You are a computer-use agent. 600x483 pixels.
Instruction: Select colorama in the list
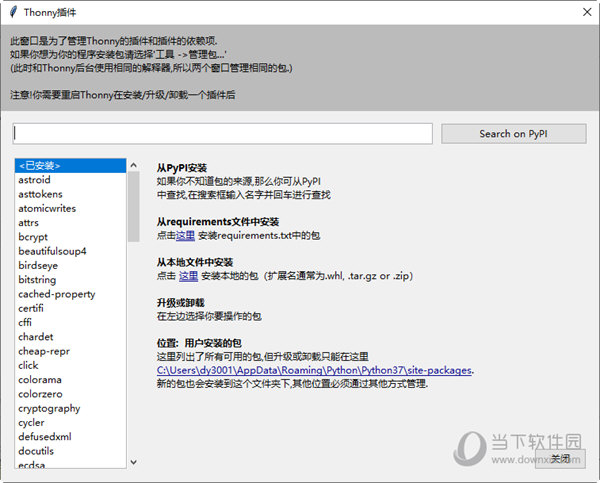point(70,380)
